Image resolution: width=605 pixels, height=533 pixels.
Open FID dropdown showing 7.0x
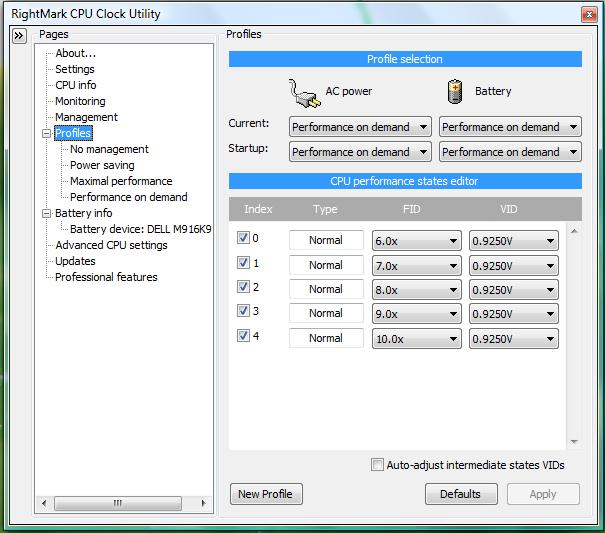[x=417, y=266]
